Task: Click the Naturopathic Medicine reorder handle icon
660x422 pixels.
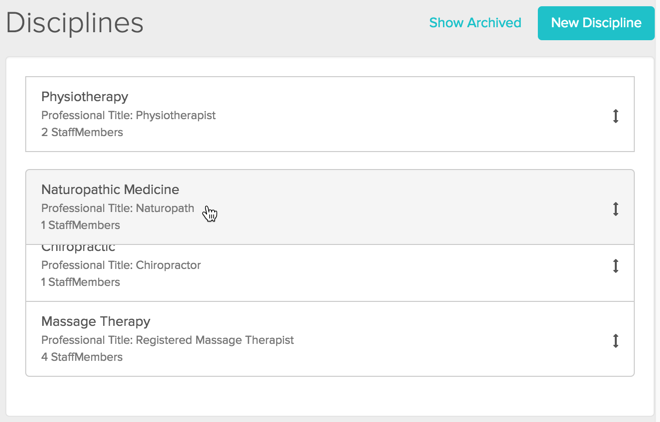Action: 615,209
